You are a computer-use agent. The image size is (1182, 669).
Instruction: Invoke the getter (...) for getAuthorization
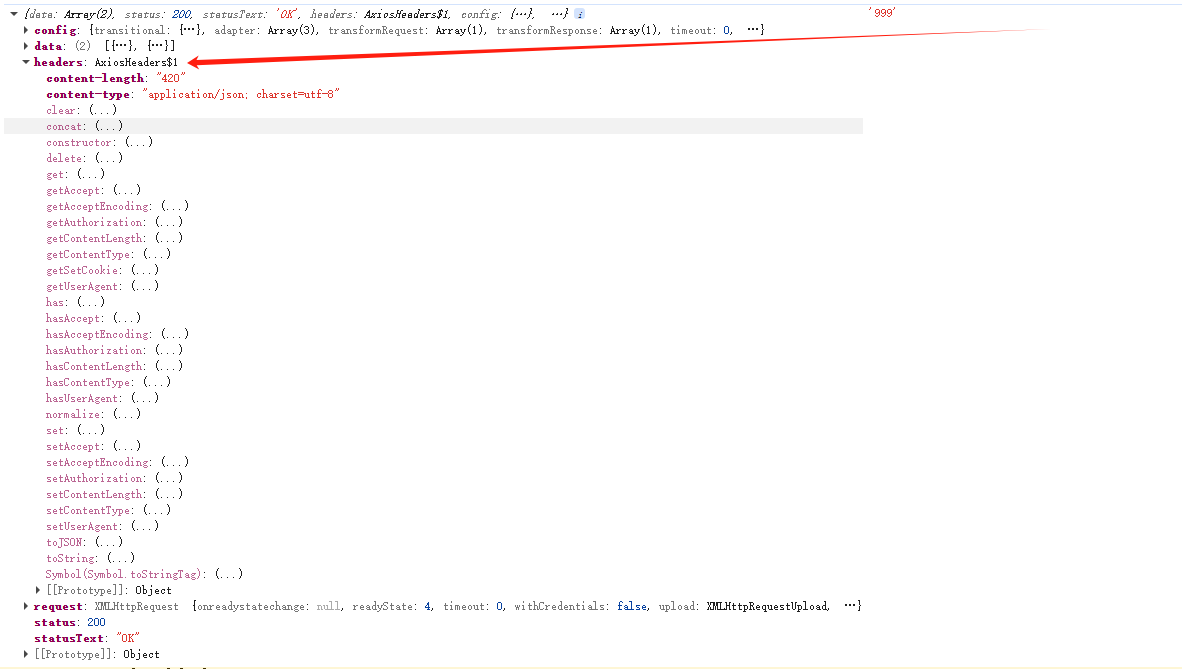[168, 222]
